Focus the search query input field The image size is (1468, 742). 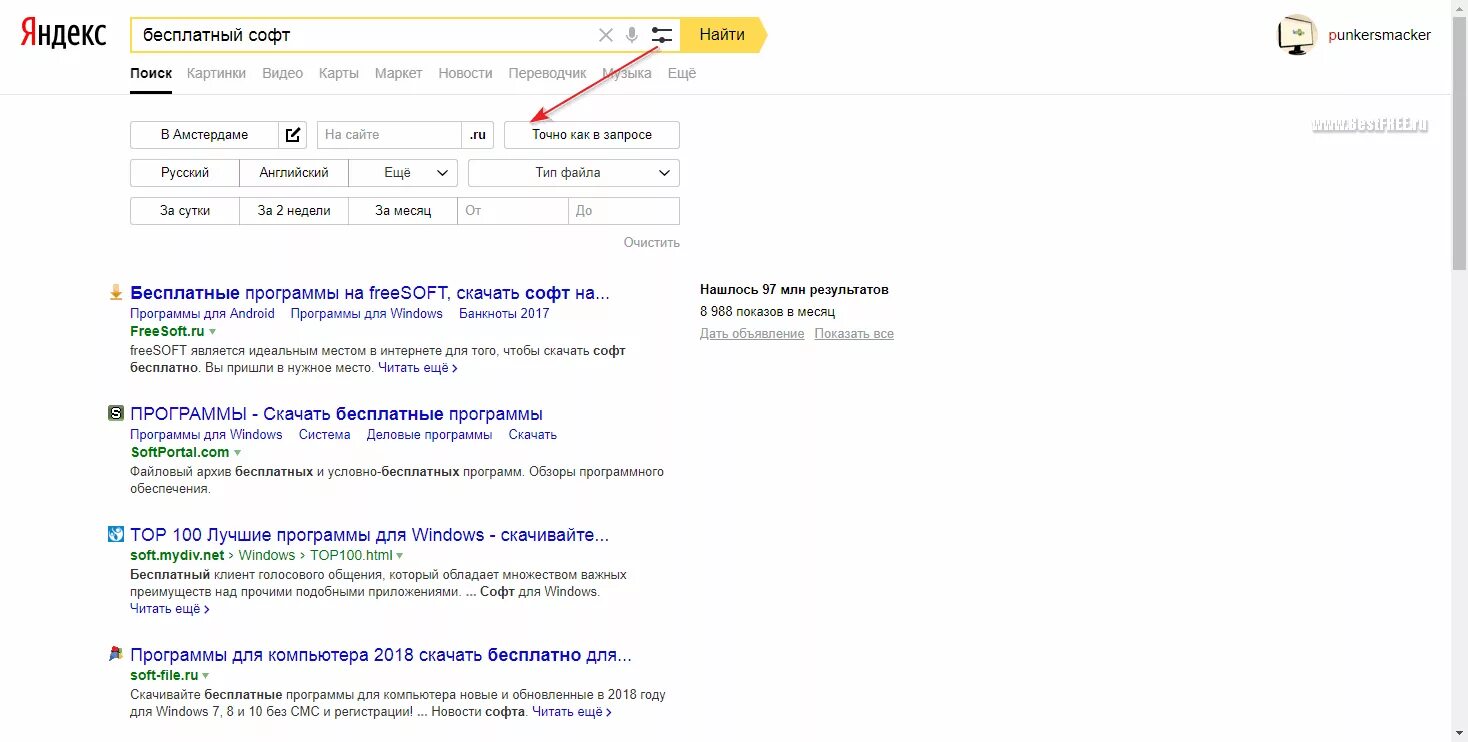pyautogui.click(x=365, y=35)
